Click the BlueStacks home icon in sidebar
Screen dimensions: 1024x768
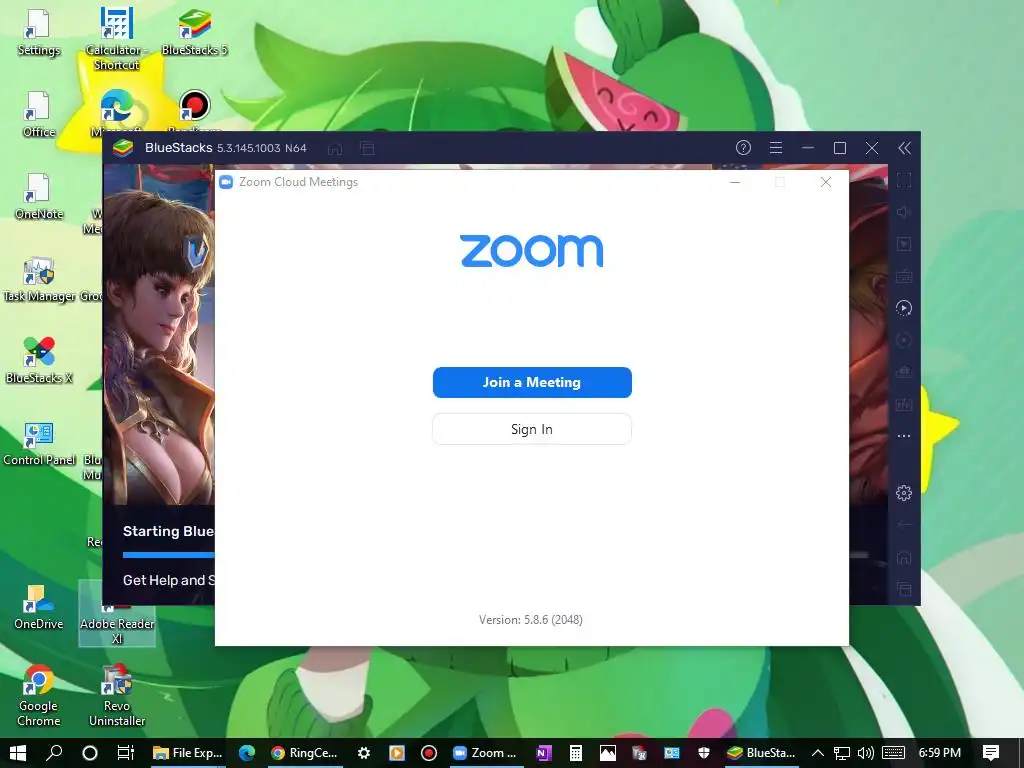(904, 557)
